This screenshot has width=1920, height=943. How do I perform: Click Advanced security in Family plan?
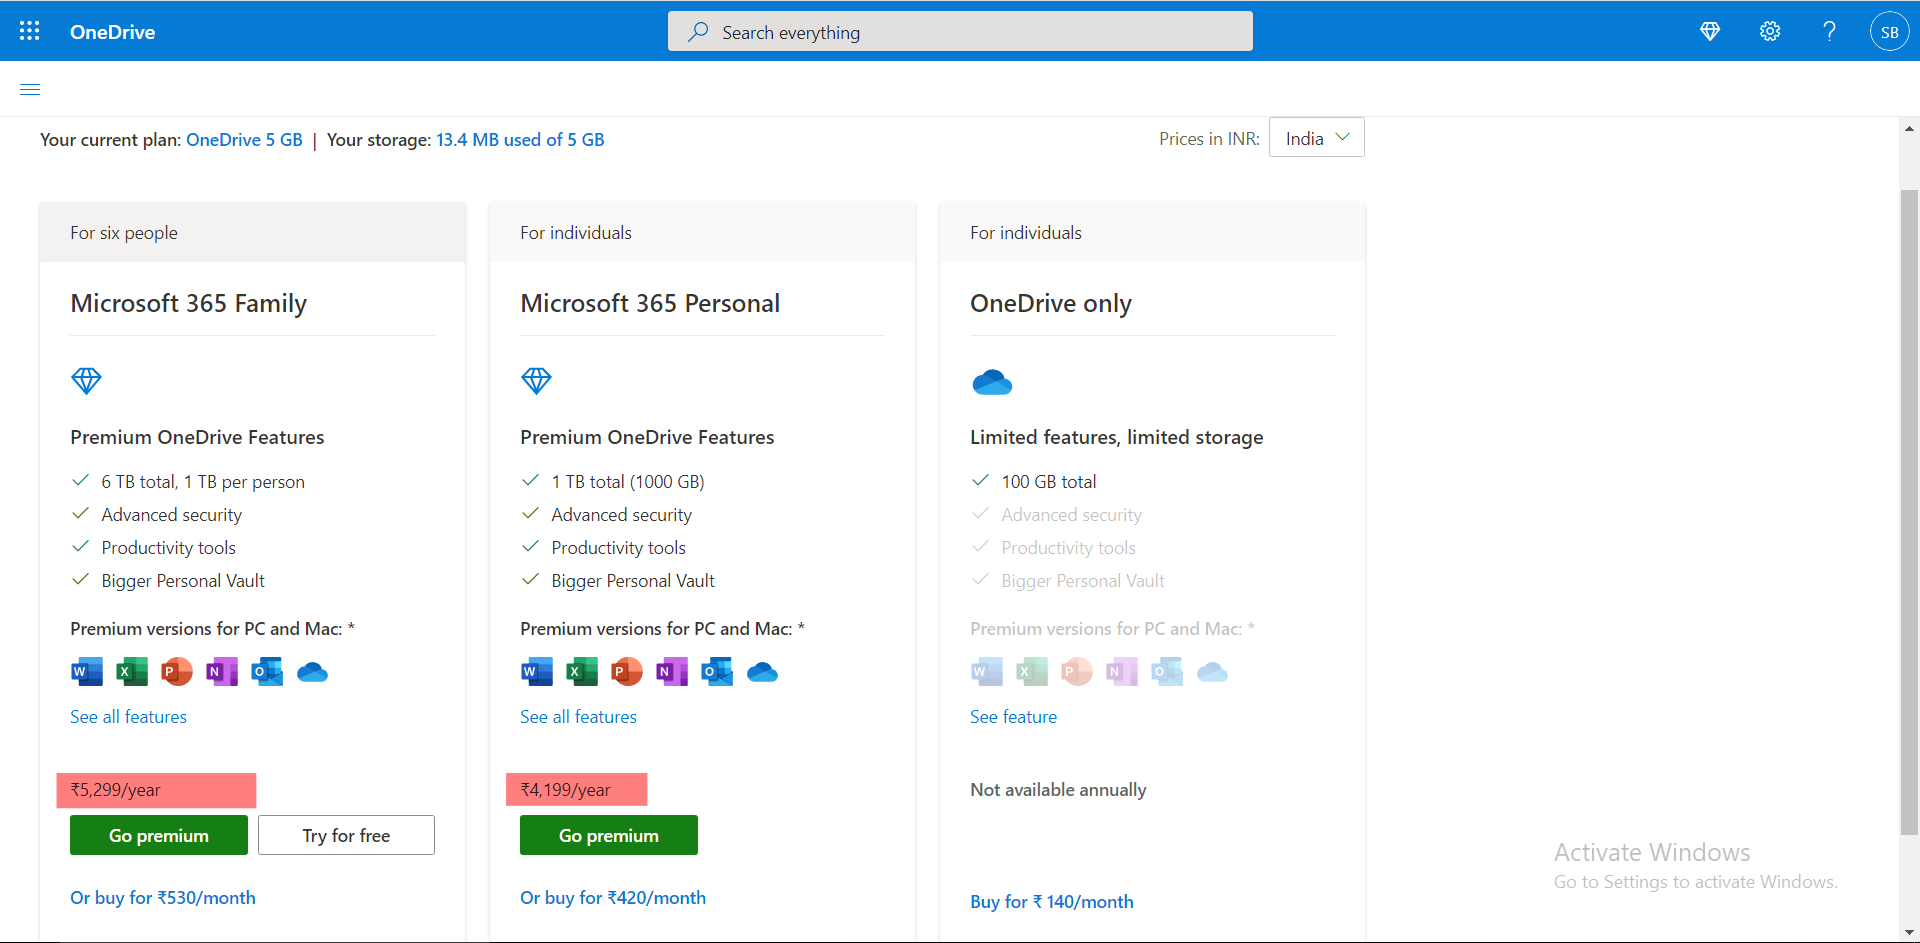click(x=171, y=515)
